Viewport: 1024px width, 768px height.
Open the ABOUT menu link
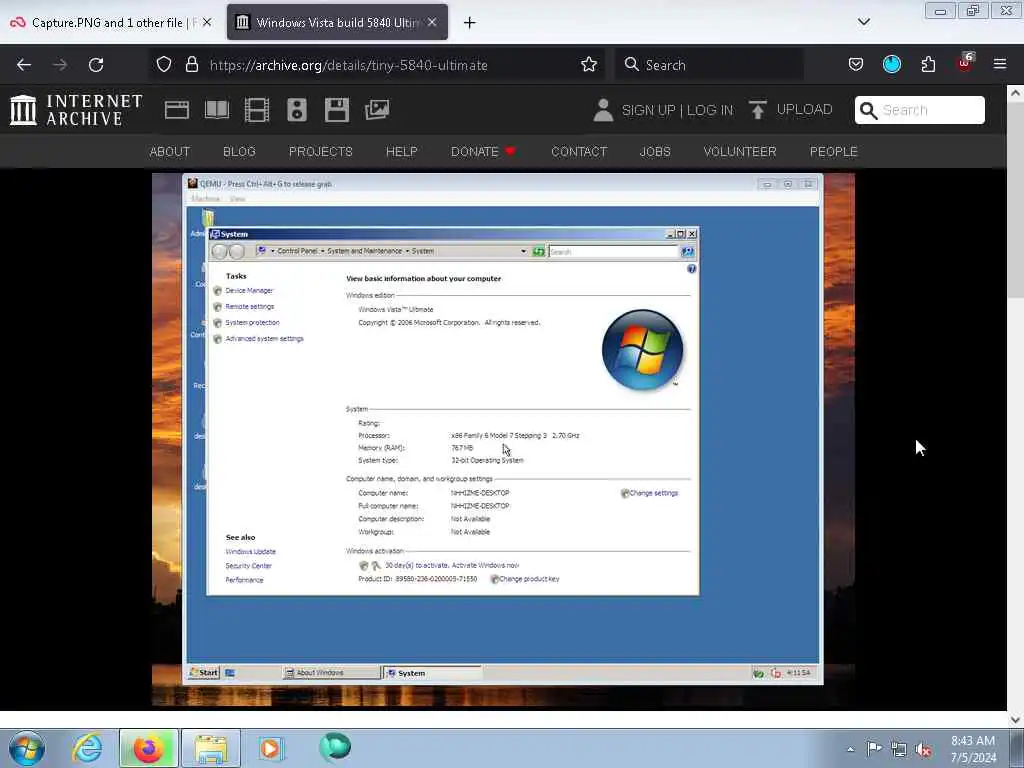point(170,152)
